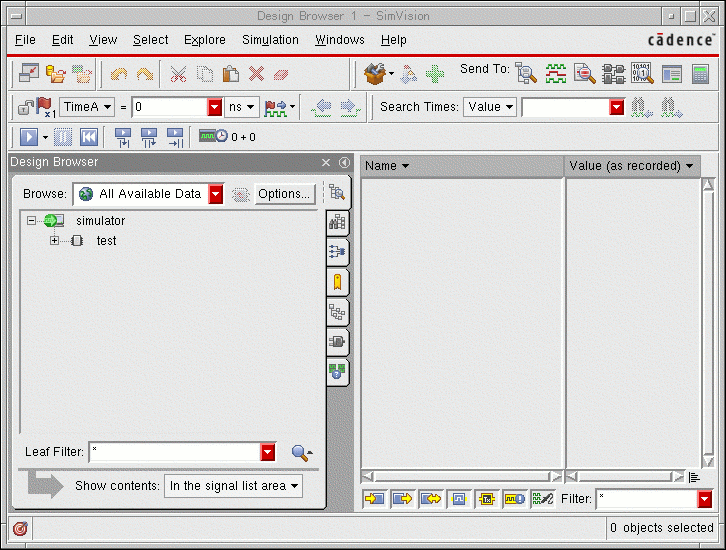The width and height of the screenshot is (726, 550).
Task: Open the Leaf Filter history dropdown arrow
Action: coord(268,452)
